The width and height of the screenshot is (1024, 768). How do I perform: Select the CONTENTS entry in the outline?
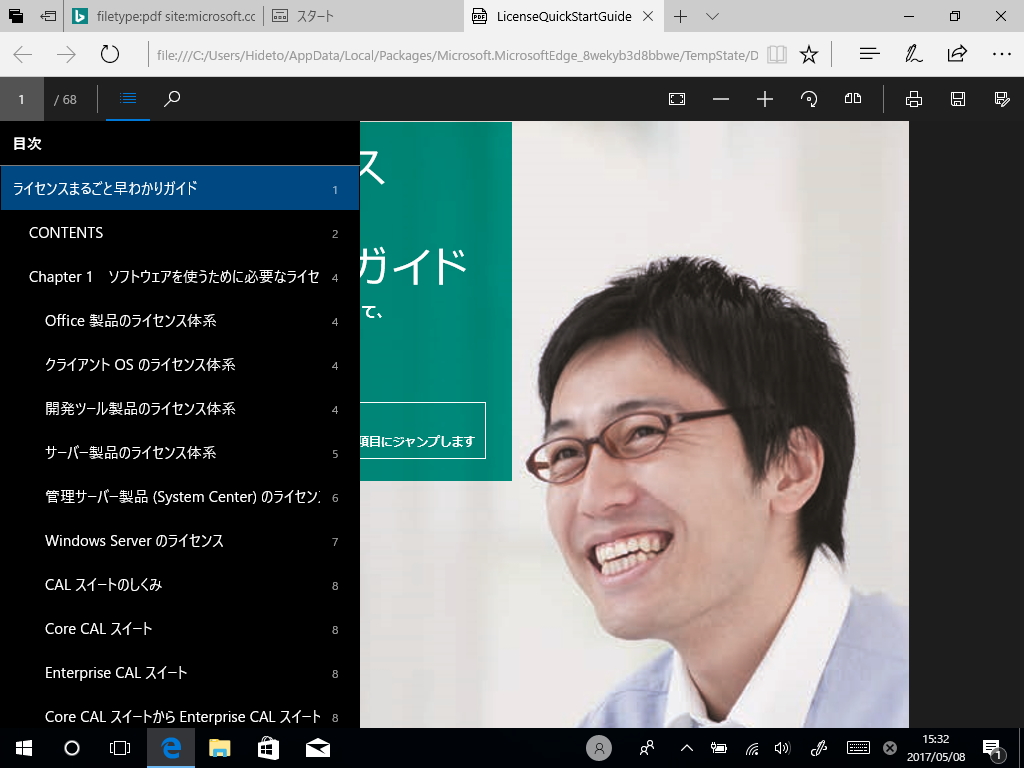66,232
